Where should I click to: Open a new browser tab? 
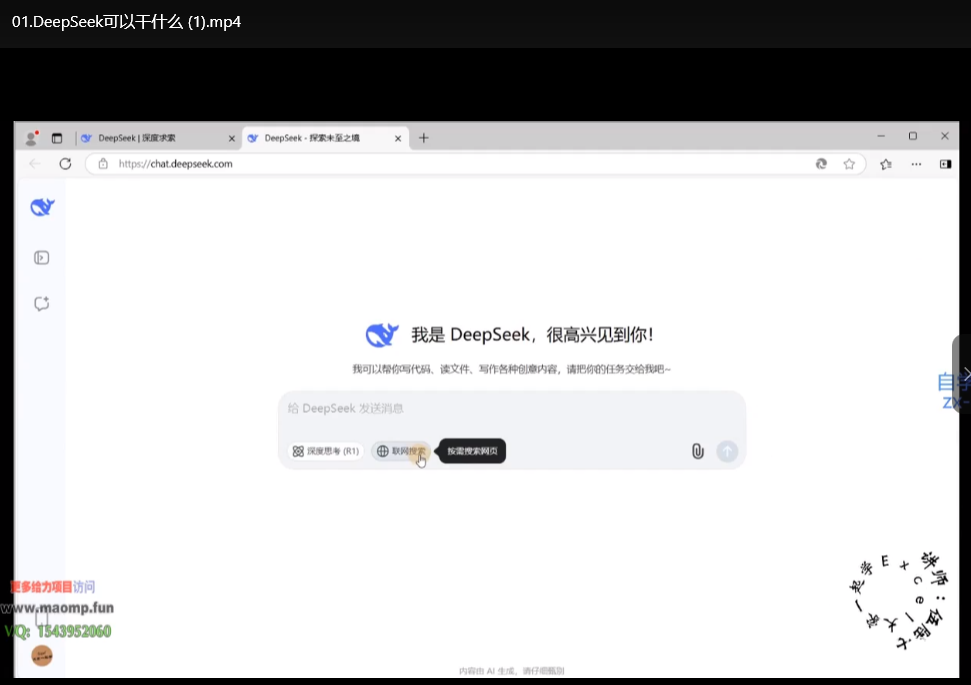(x=424, y=138)
